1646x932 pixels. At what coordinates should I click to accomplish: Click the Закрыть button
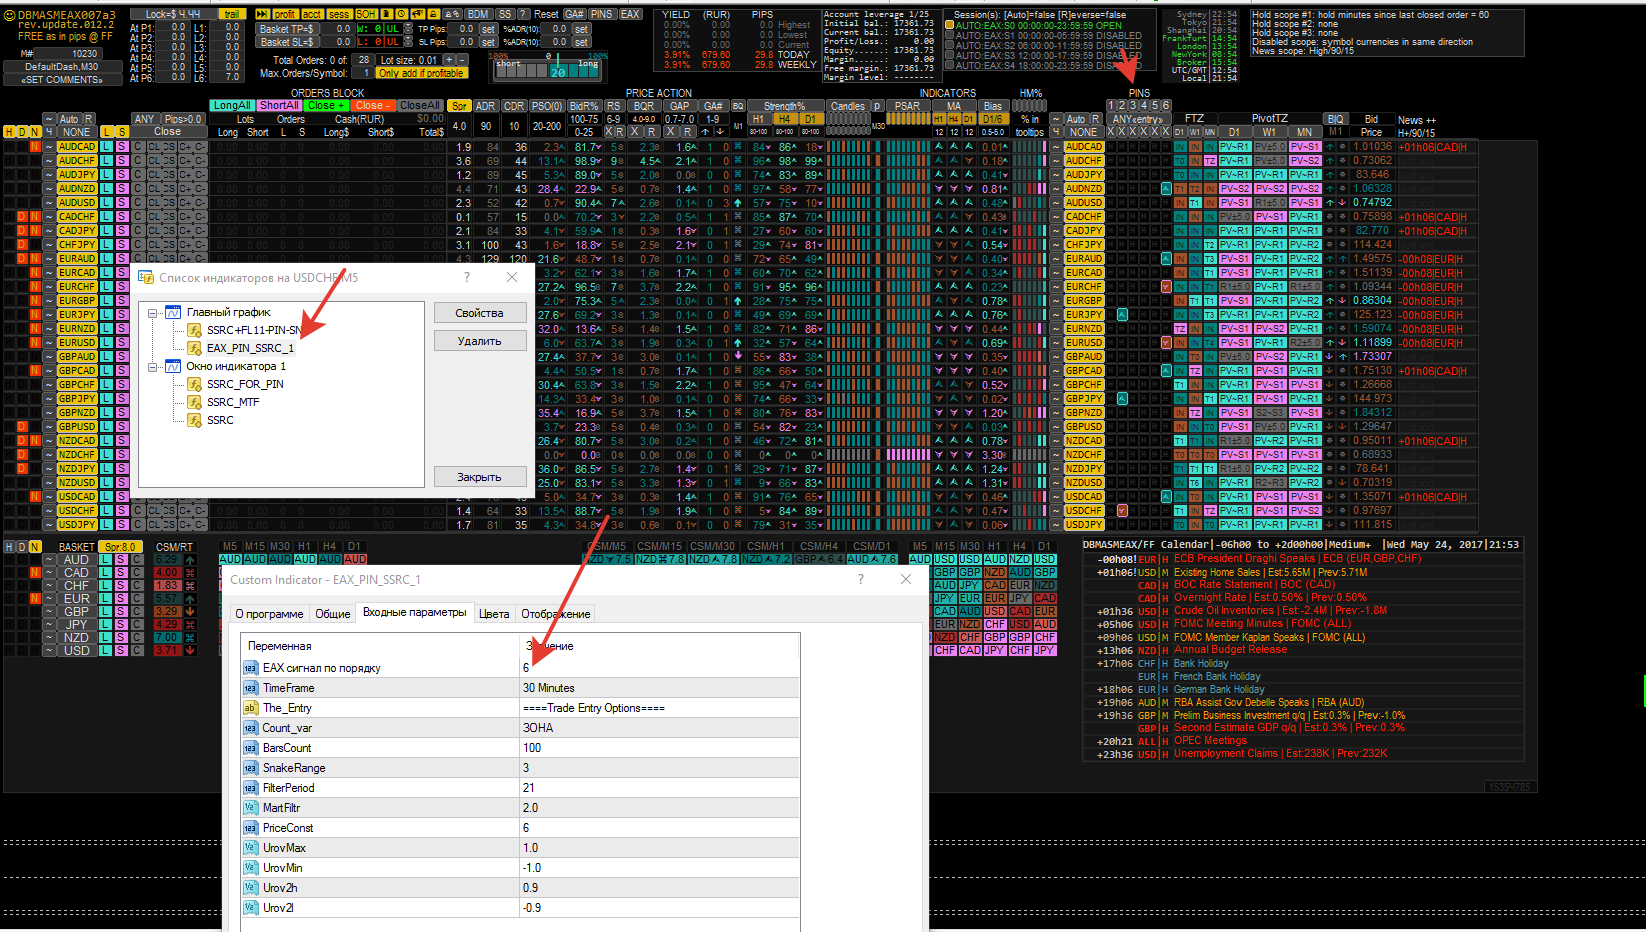pos(480,477)
